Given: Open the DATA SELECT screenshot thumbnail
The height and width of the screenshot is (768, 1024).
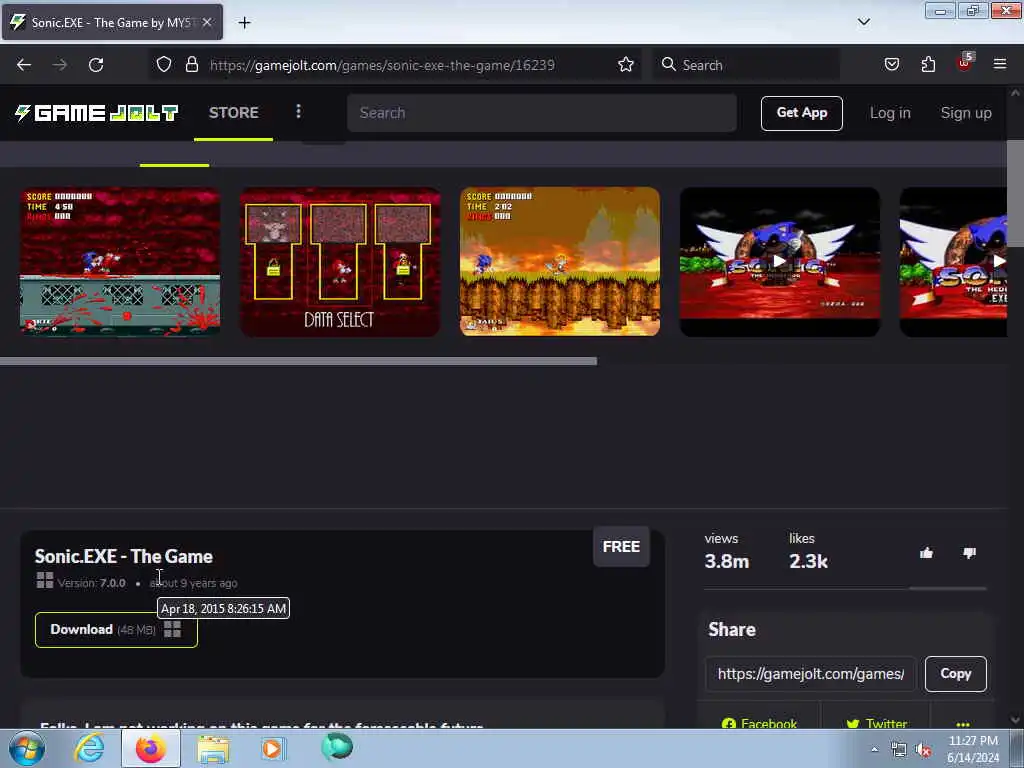Looking at the screenshot, I should pos(340,262).
